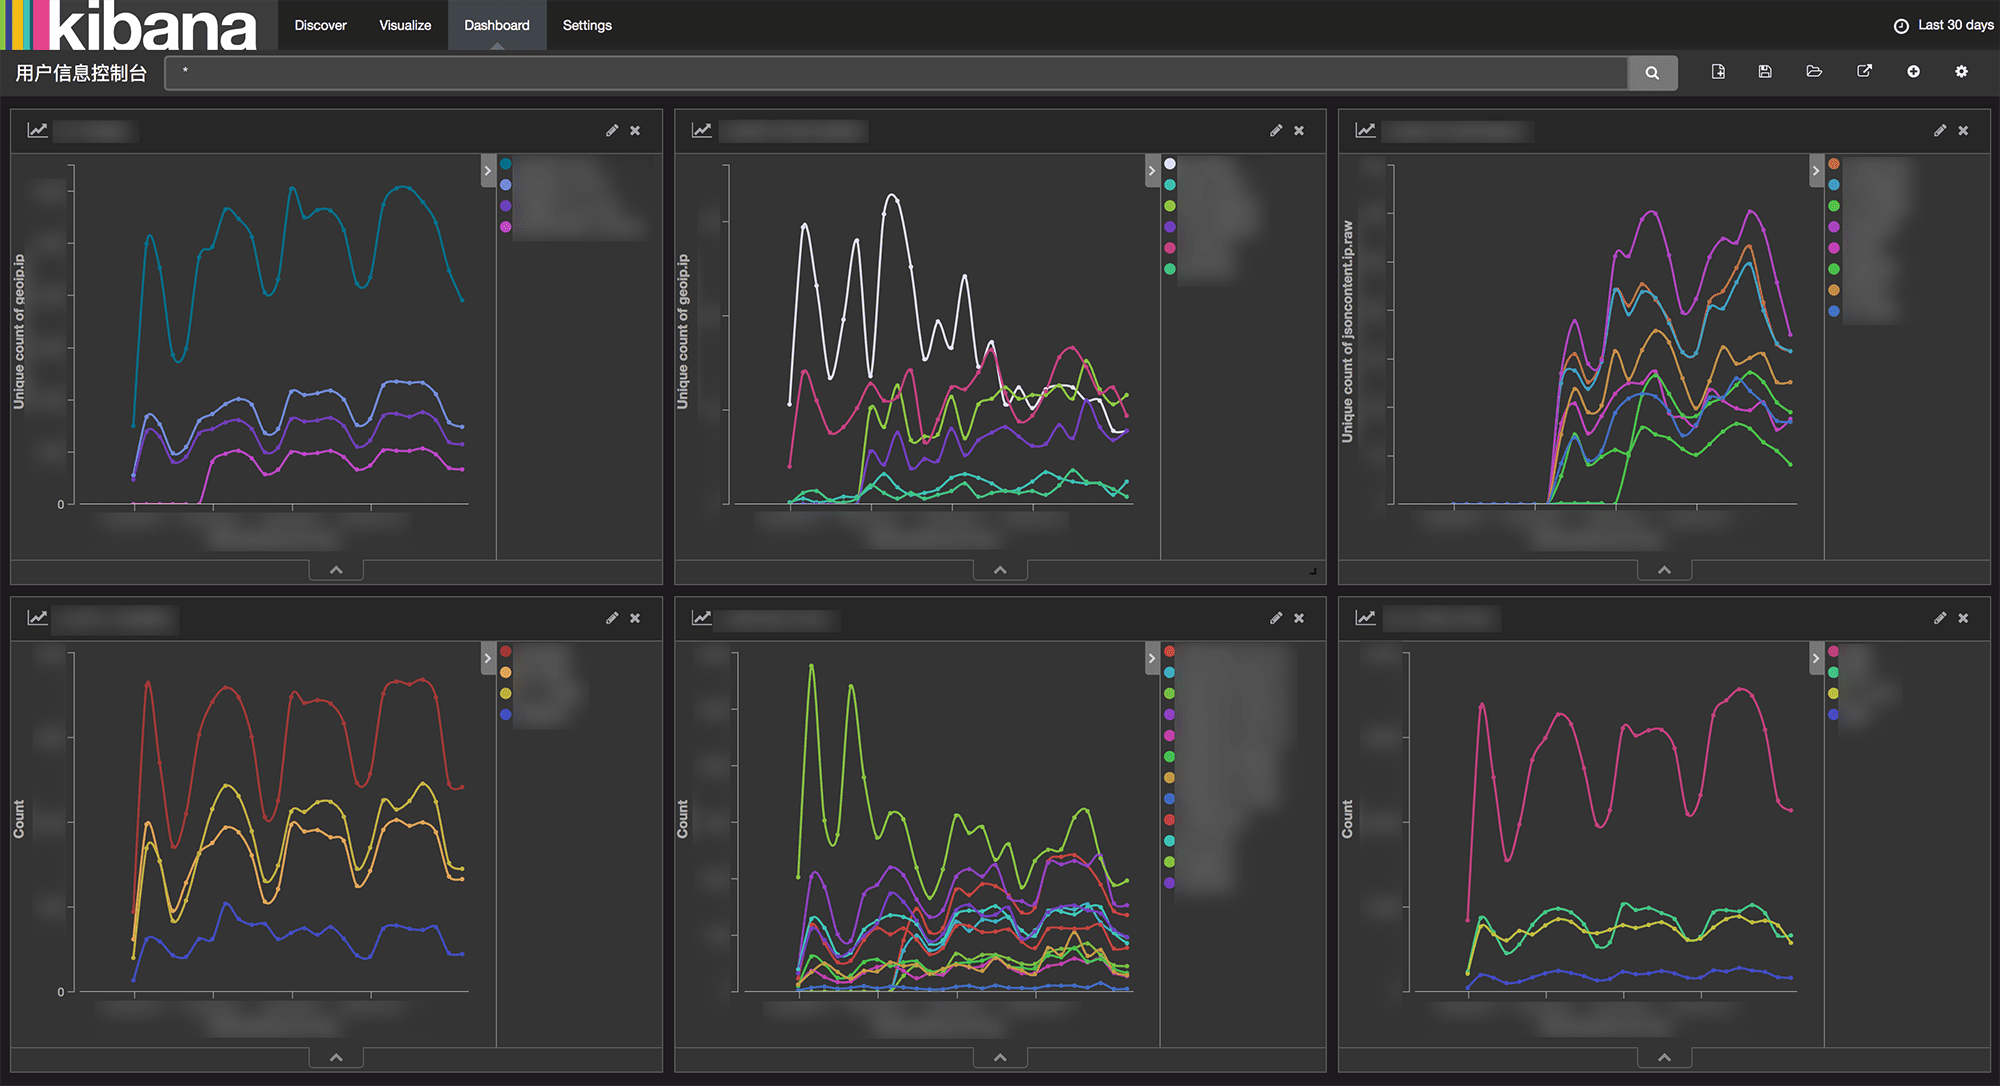The height and width of the screenshot is (1086, 2000).
Task: Click the Save Dashboard floppy icon
Action: 1765,72
